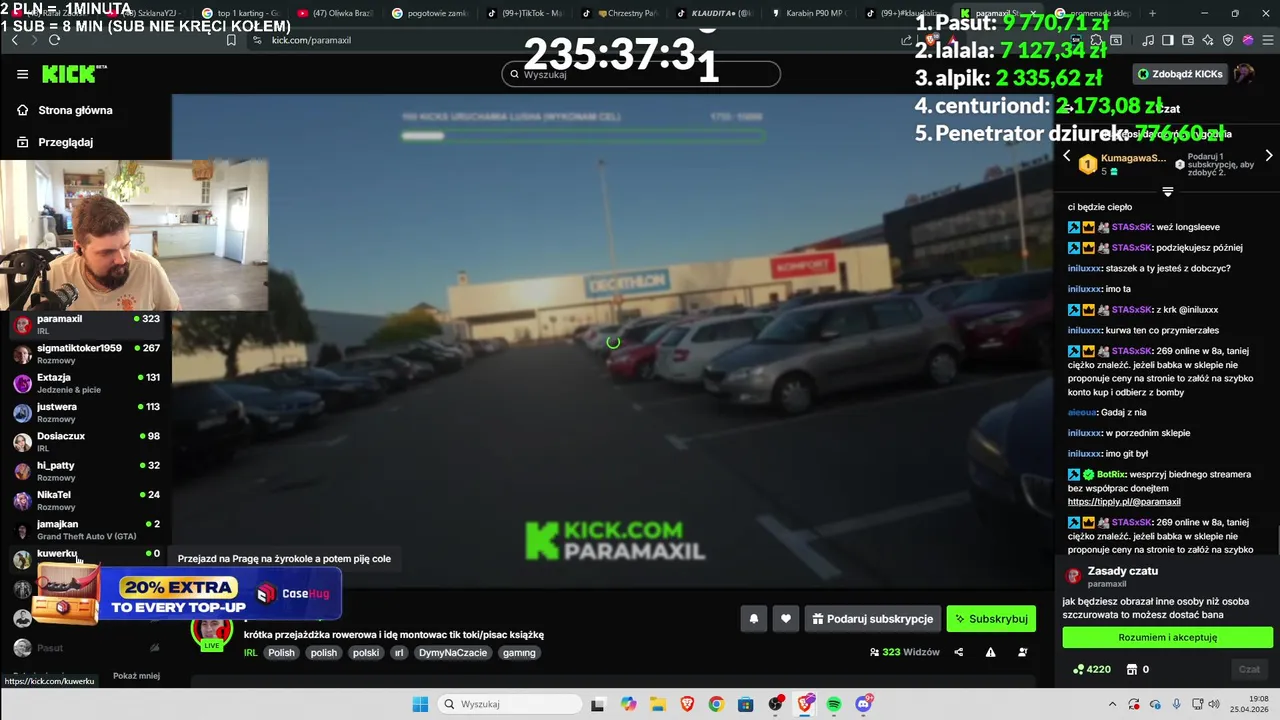This screenshot has width=1280, height=720.
Task: Click the disabled Czat send button
Action: (1249, 670)
